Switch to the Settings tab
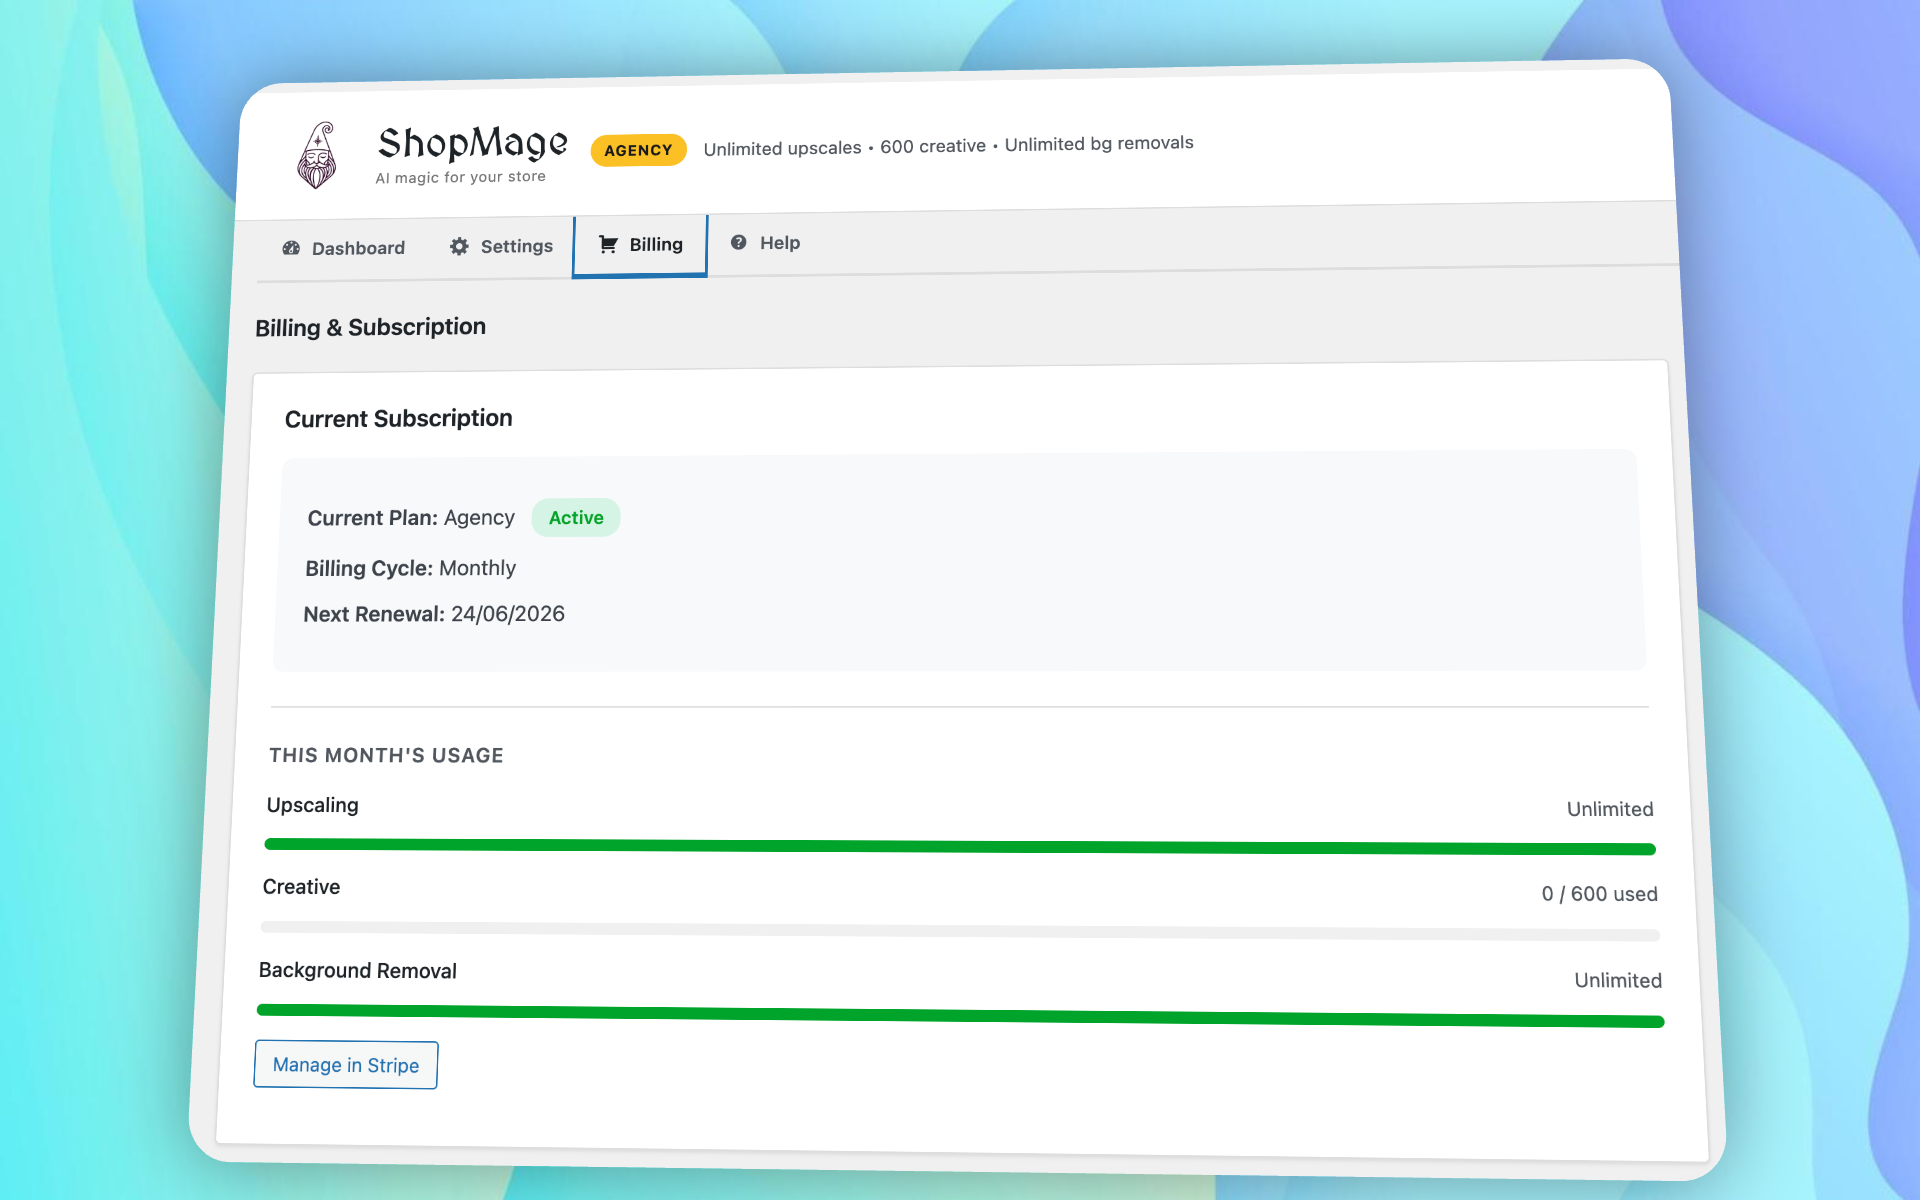This screenshot has width=1920, height=1200. point(501,246)
